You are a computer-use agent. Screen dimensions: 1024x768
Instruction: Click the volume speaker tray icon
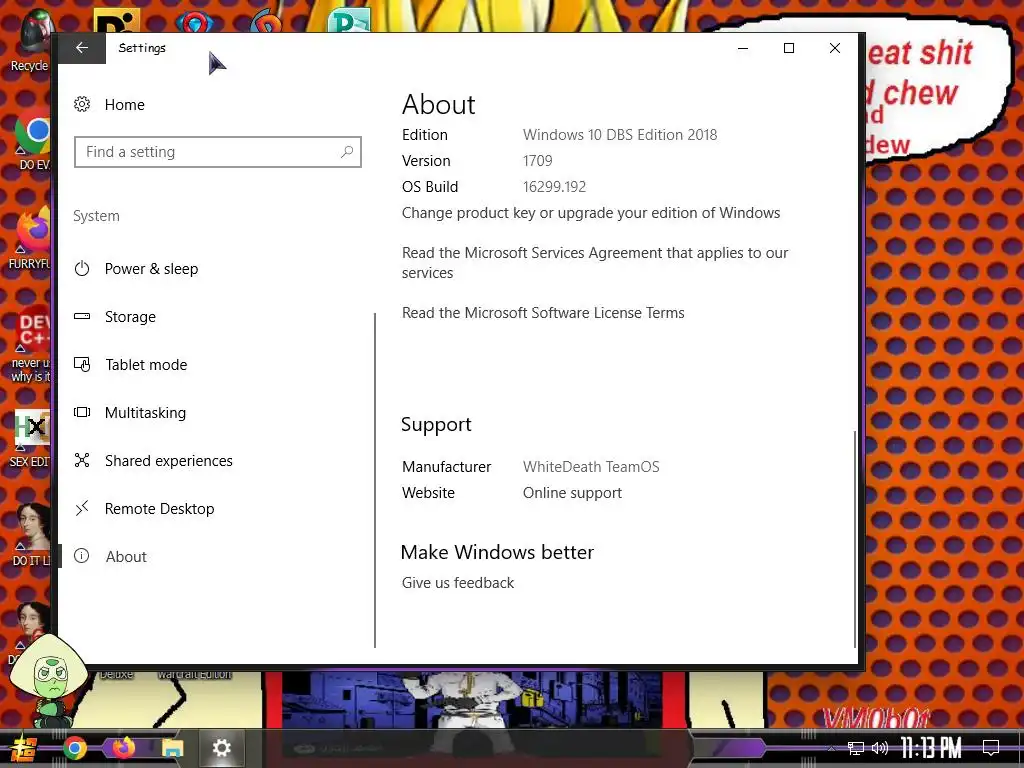click(x=880, y=748)
